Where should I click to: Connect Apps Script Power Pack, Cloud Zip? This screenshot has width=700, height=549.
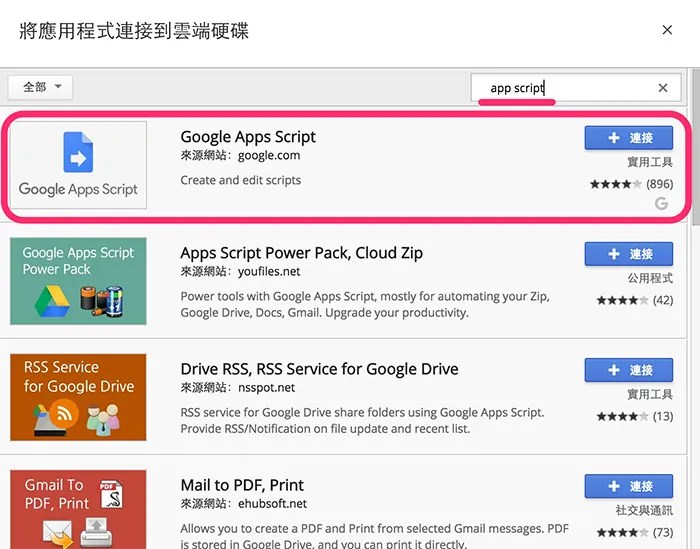tap(629, 254)
